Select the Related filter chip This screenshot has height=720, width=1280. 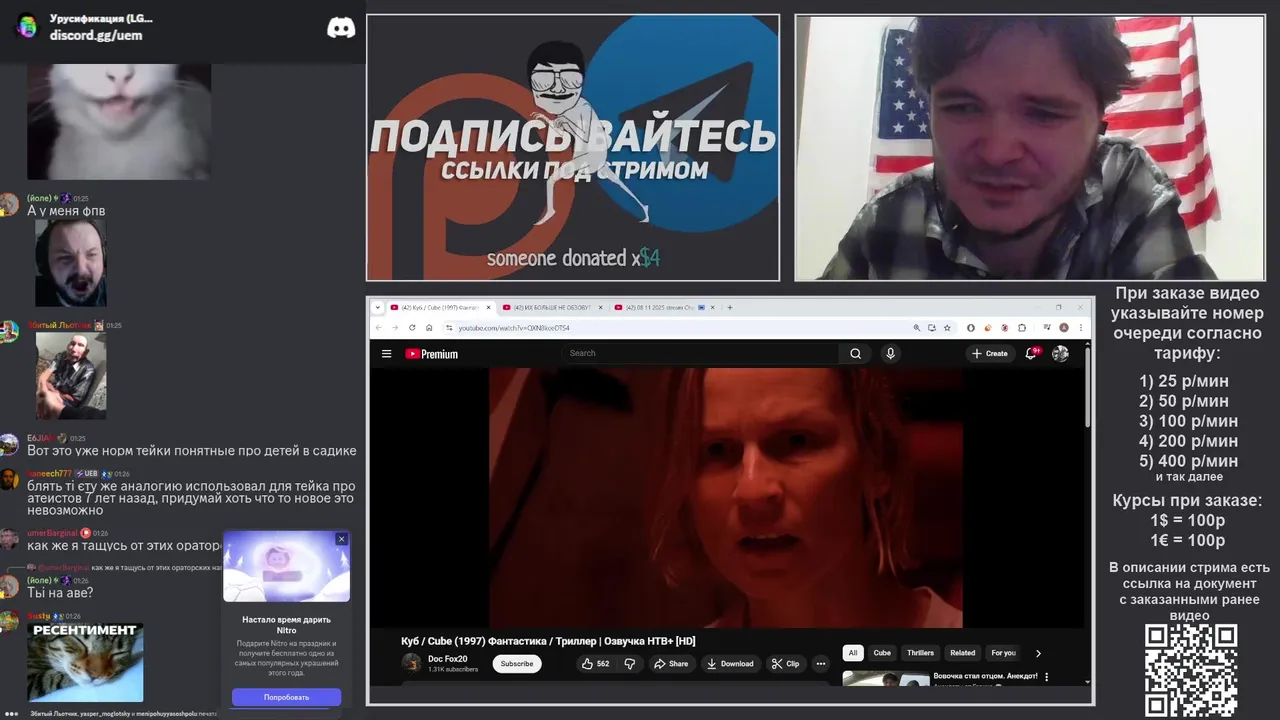tap(963, 653)
